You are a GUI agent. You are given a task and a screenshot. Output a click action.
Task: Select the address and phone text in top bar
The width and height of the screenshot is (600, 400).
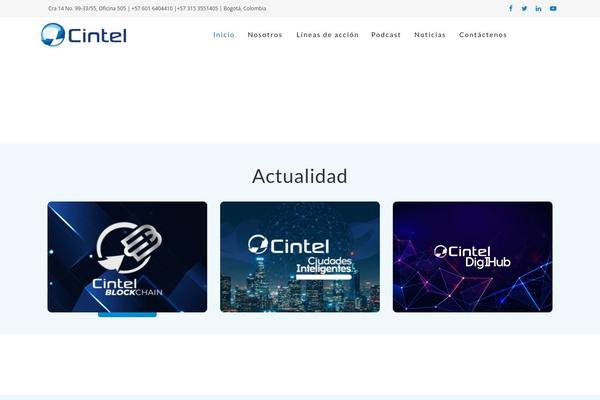[157, 8]
